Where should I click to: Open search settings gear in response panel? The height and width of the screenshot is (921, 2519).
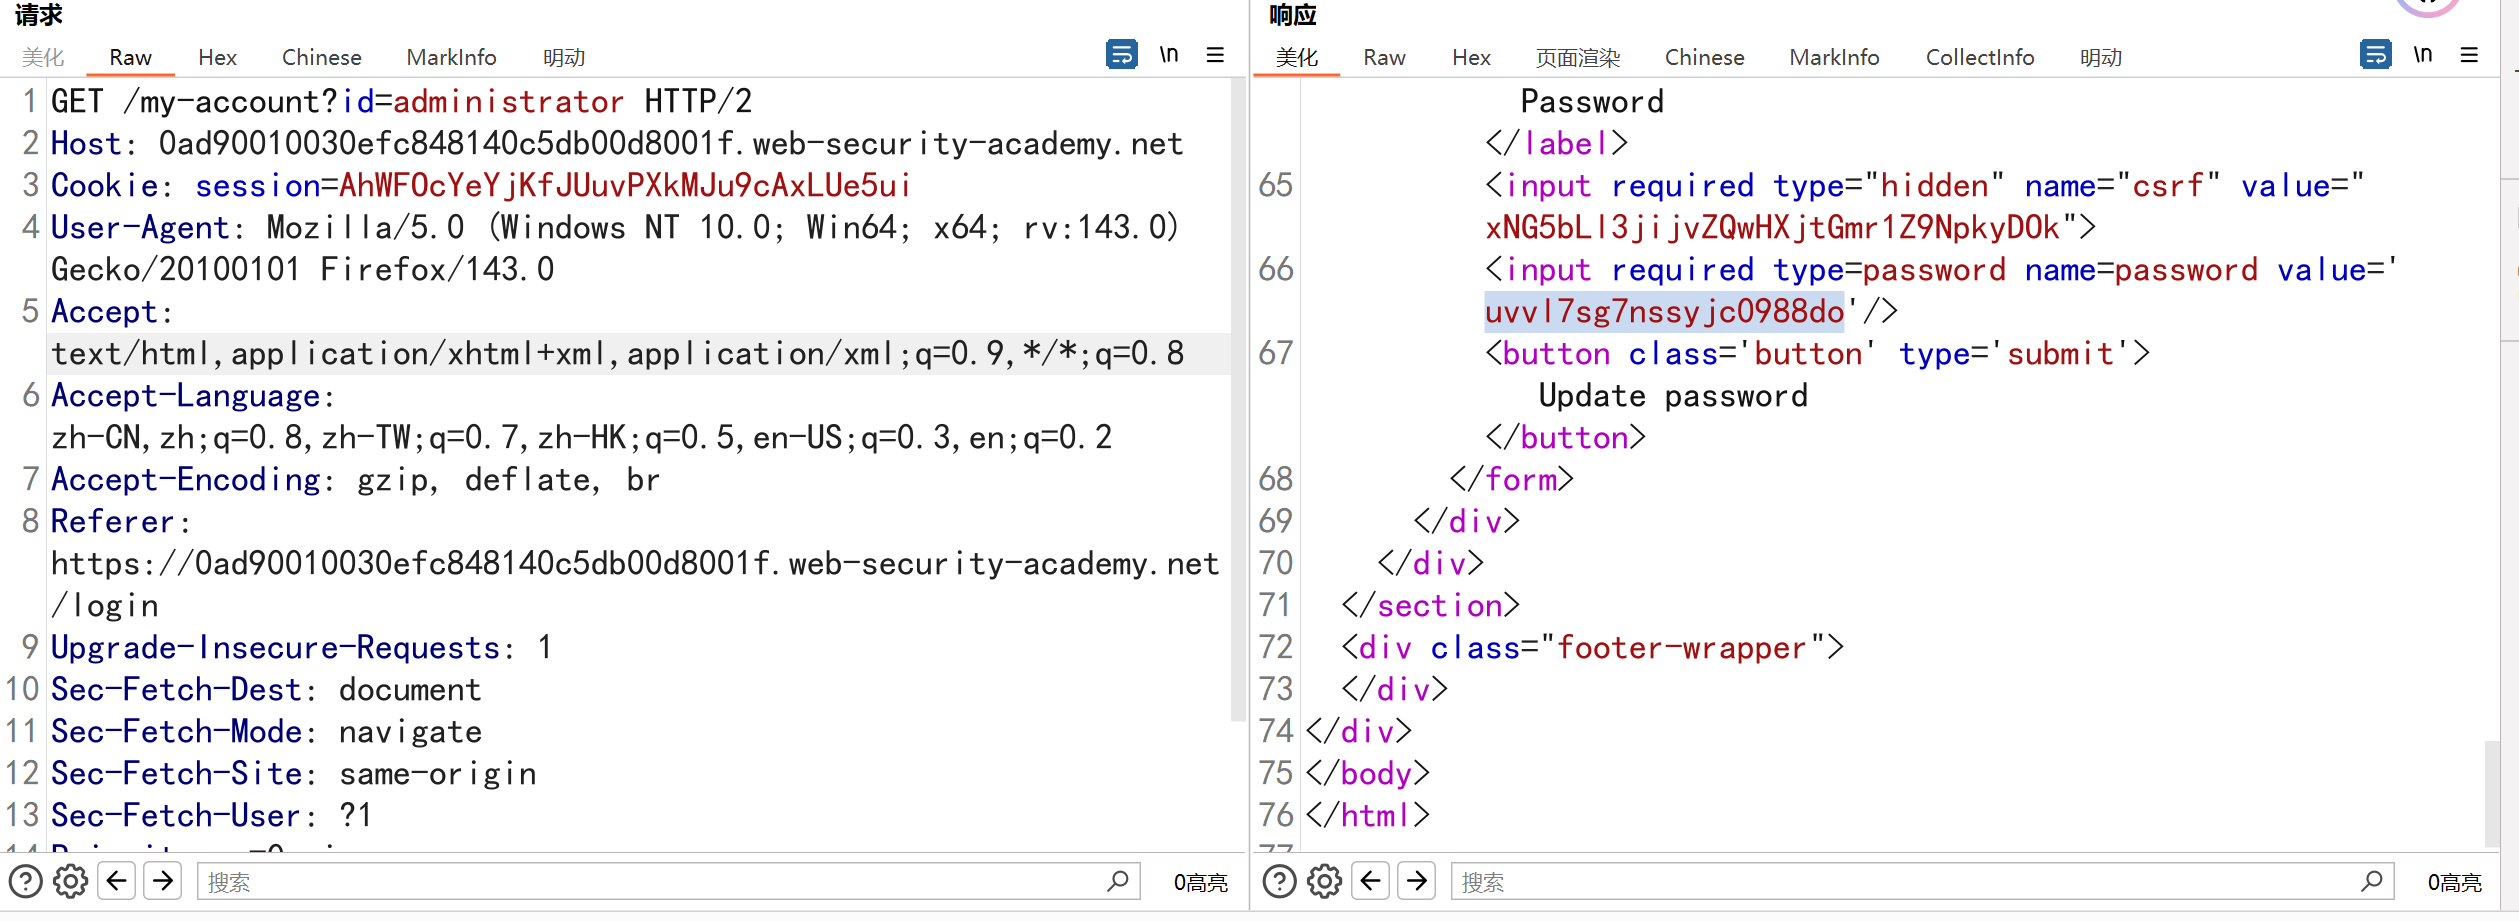pyautogui.click(x=1324, y=881)
